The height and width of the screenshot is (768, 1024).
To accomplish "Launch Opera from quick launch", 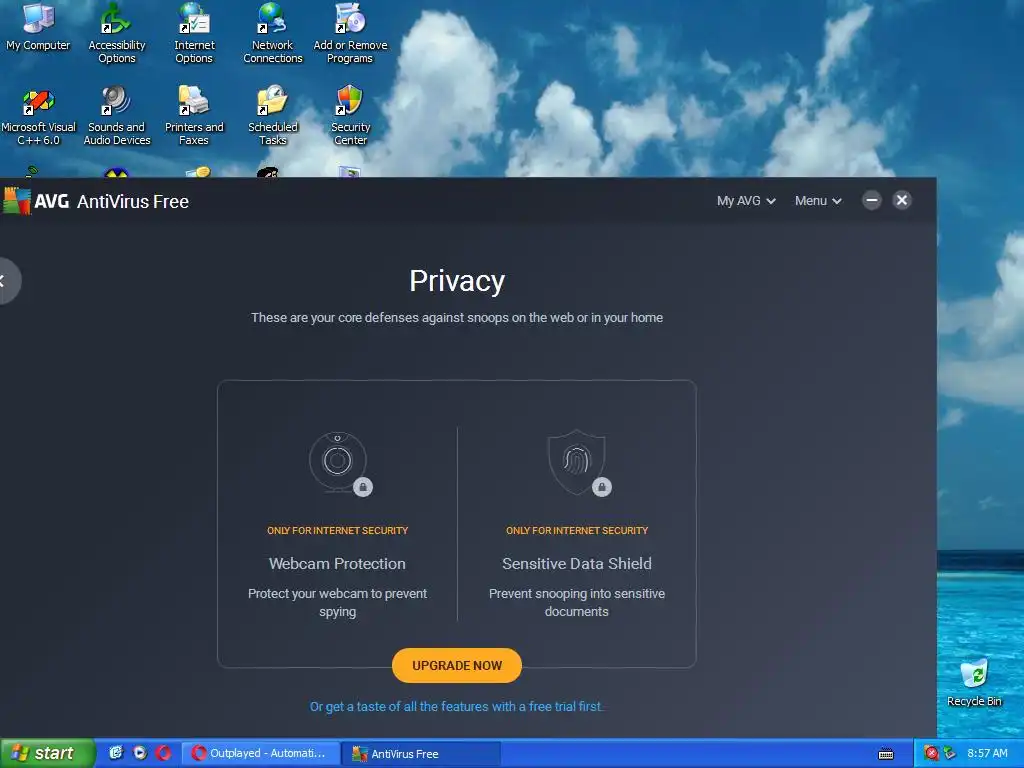I will coord(163,753).
